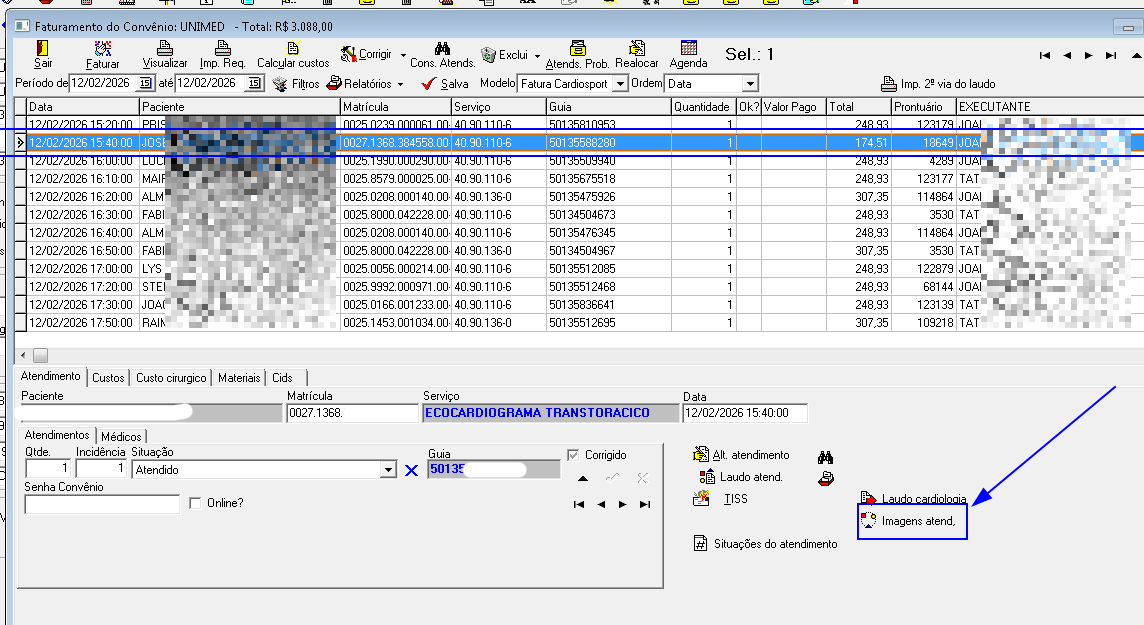Switch to the Médicos tab
Screen dimensions: 1144x625
[122, 436]
